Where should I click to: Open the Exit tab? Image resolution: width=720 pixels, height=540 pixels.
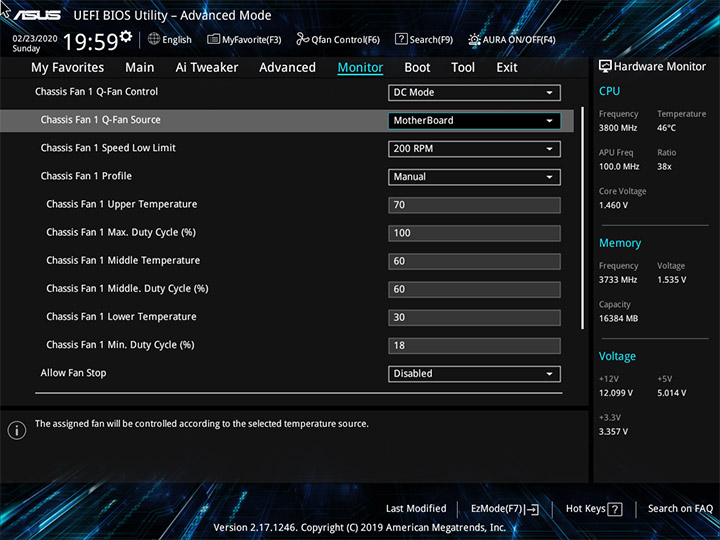(x=507, y=68)
